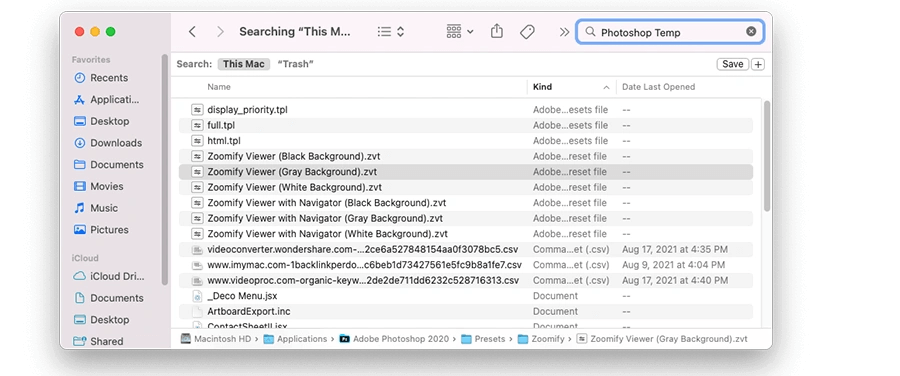900x376 pixels.
Task: Toggle Kind sort direction arrow
Action: pyautogui.click(x=606, y=87)
